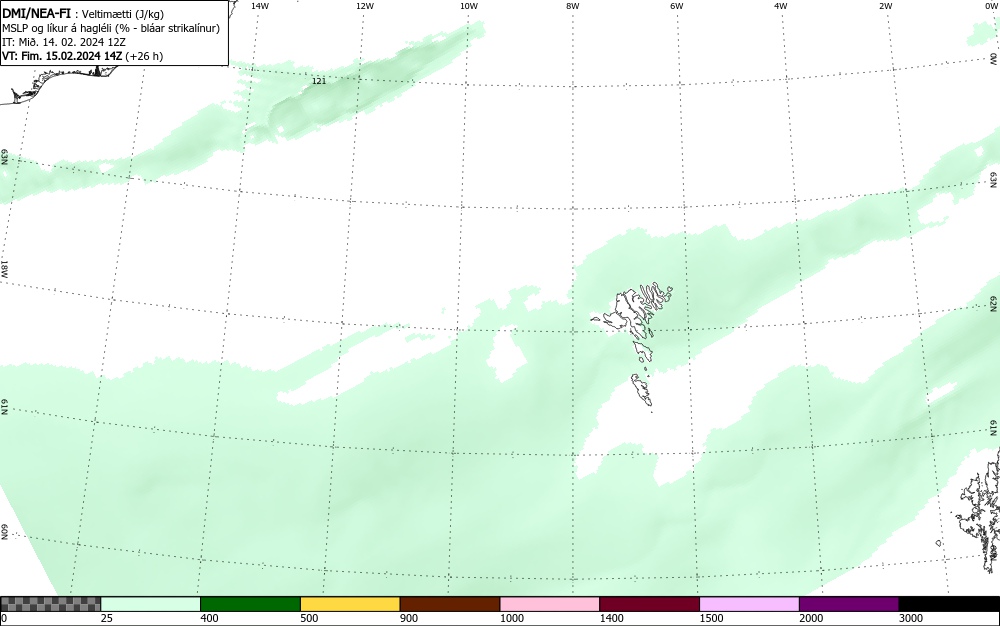Click the brown 900-1000 legend swatch
Screen dimensions: 1000x626
[x=450, y=604]
